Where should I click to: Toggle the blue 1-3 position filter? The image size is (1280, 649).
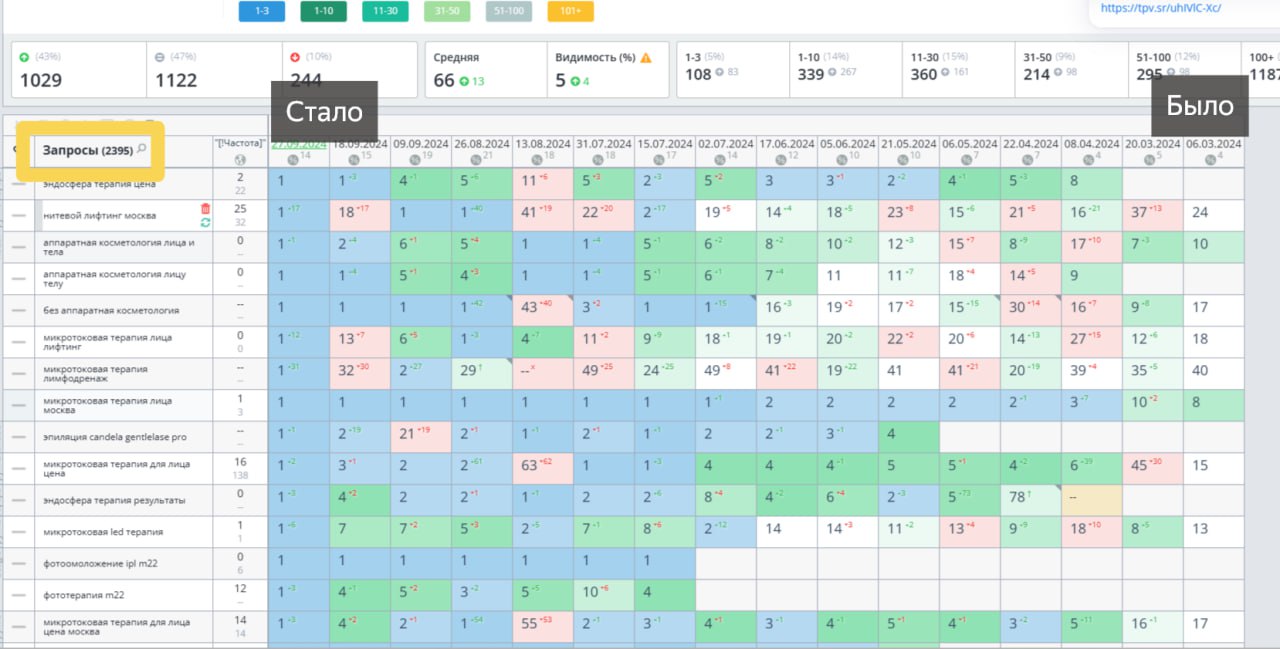[x=262, y=11]
